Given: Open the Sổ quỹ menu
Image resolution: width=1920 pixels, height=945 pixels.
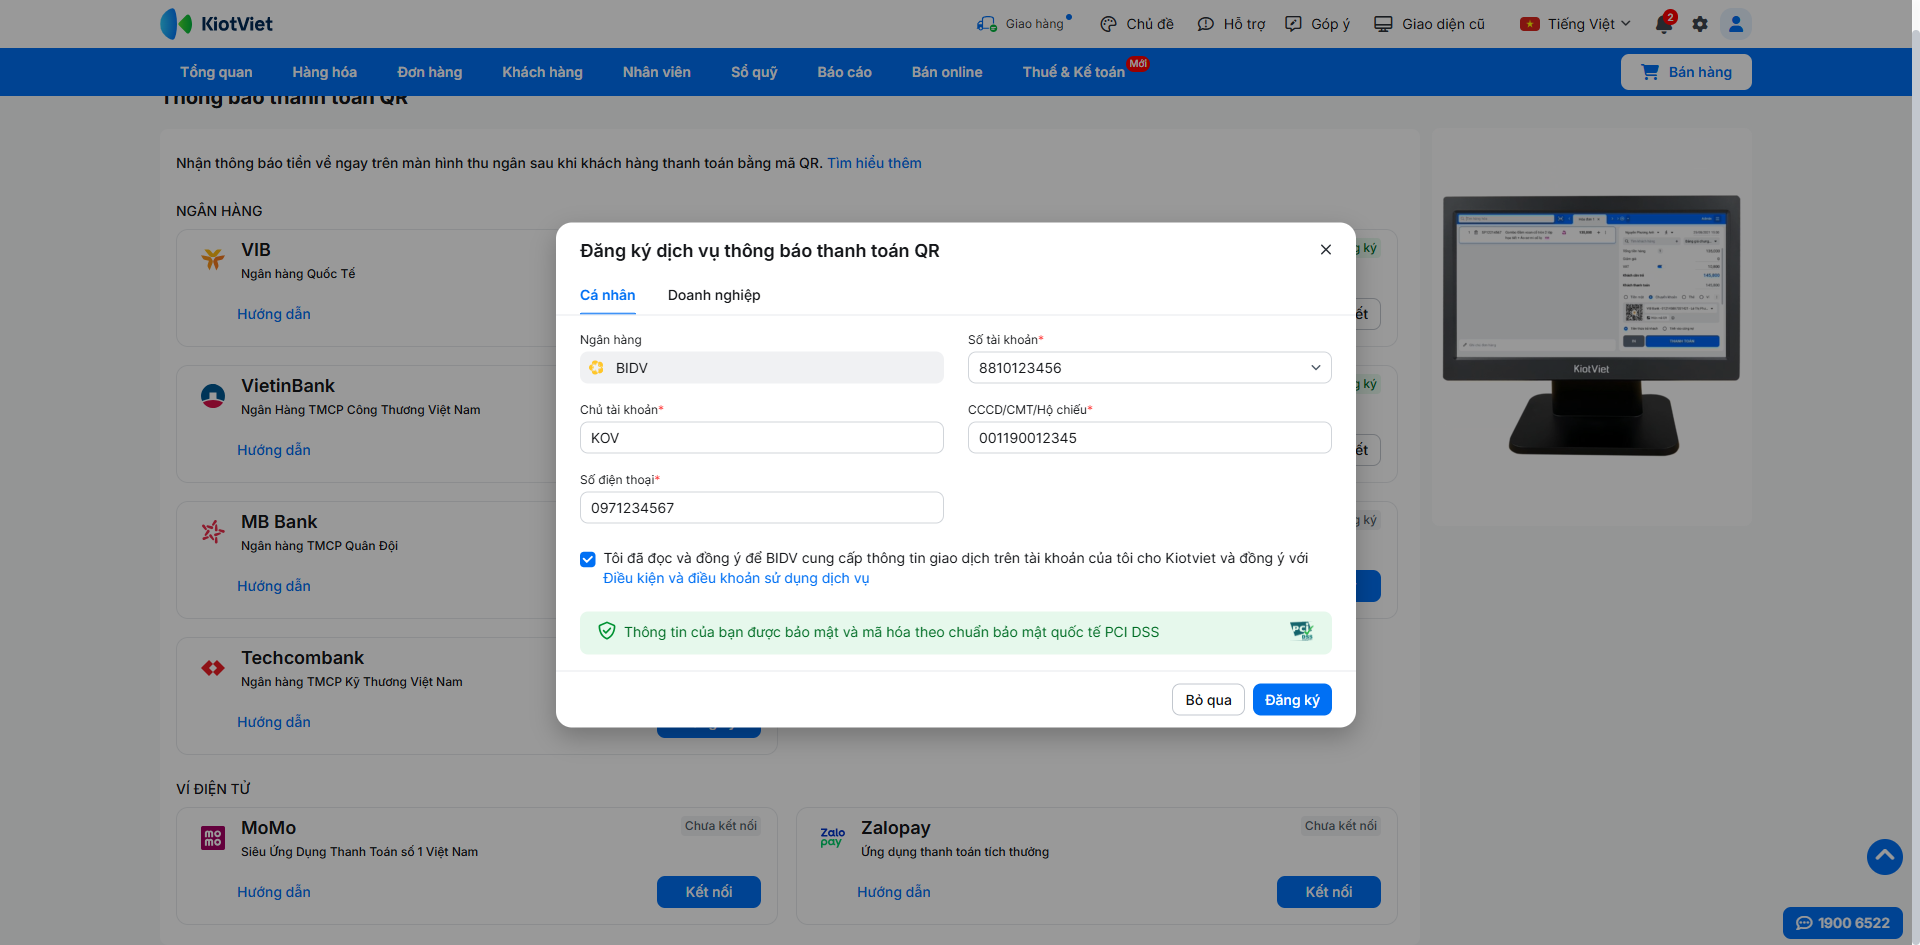Looking at the screenshot, I should [754, 72].
